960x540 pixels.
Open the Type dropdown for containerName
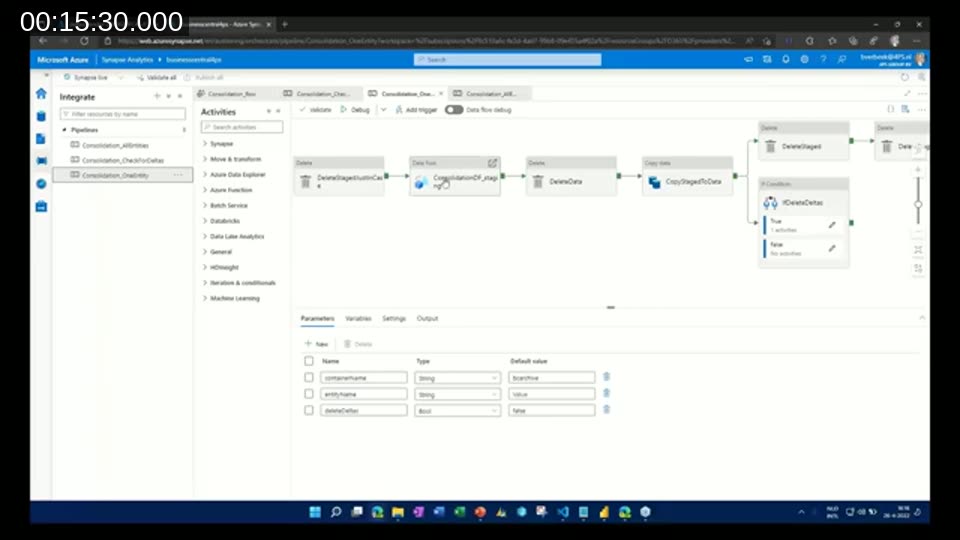(x=457, y=378)
